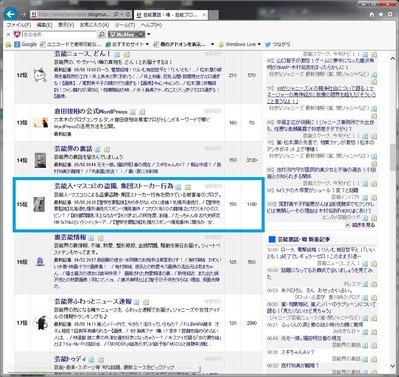Open the Twitter つながり favorites bar item

[x=277, y=44]
